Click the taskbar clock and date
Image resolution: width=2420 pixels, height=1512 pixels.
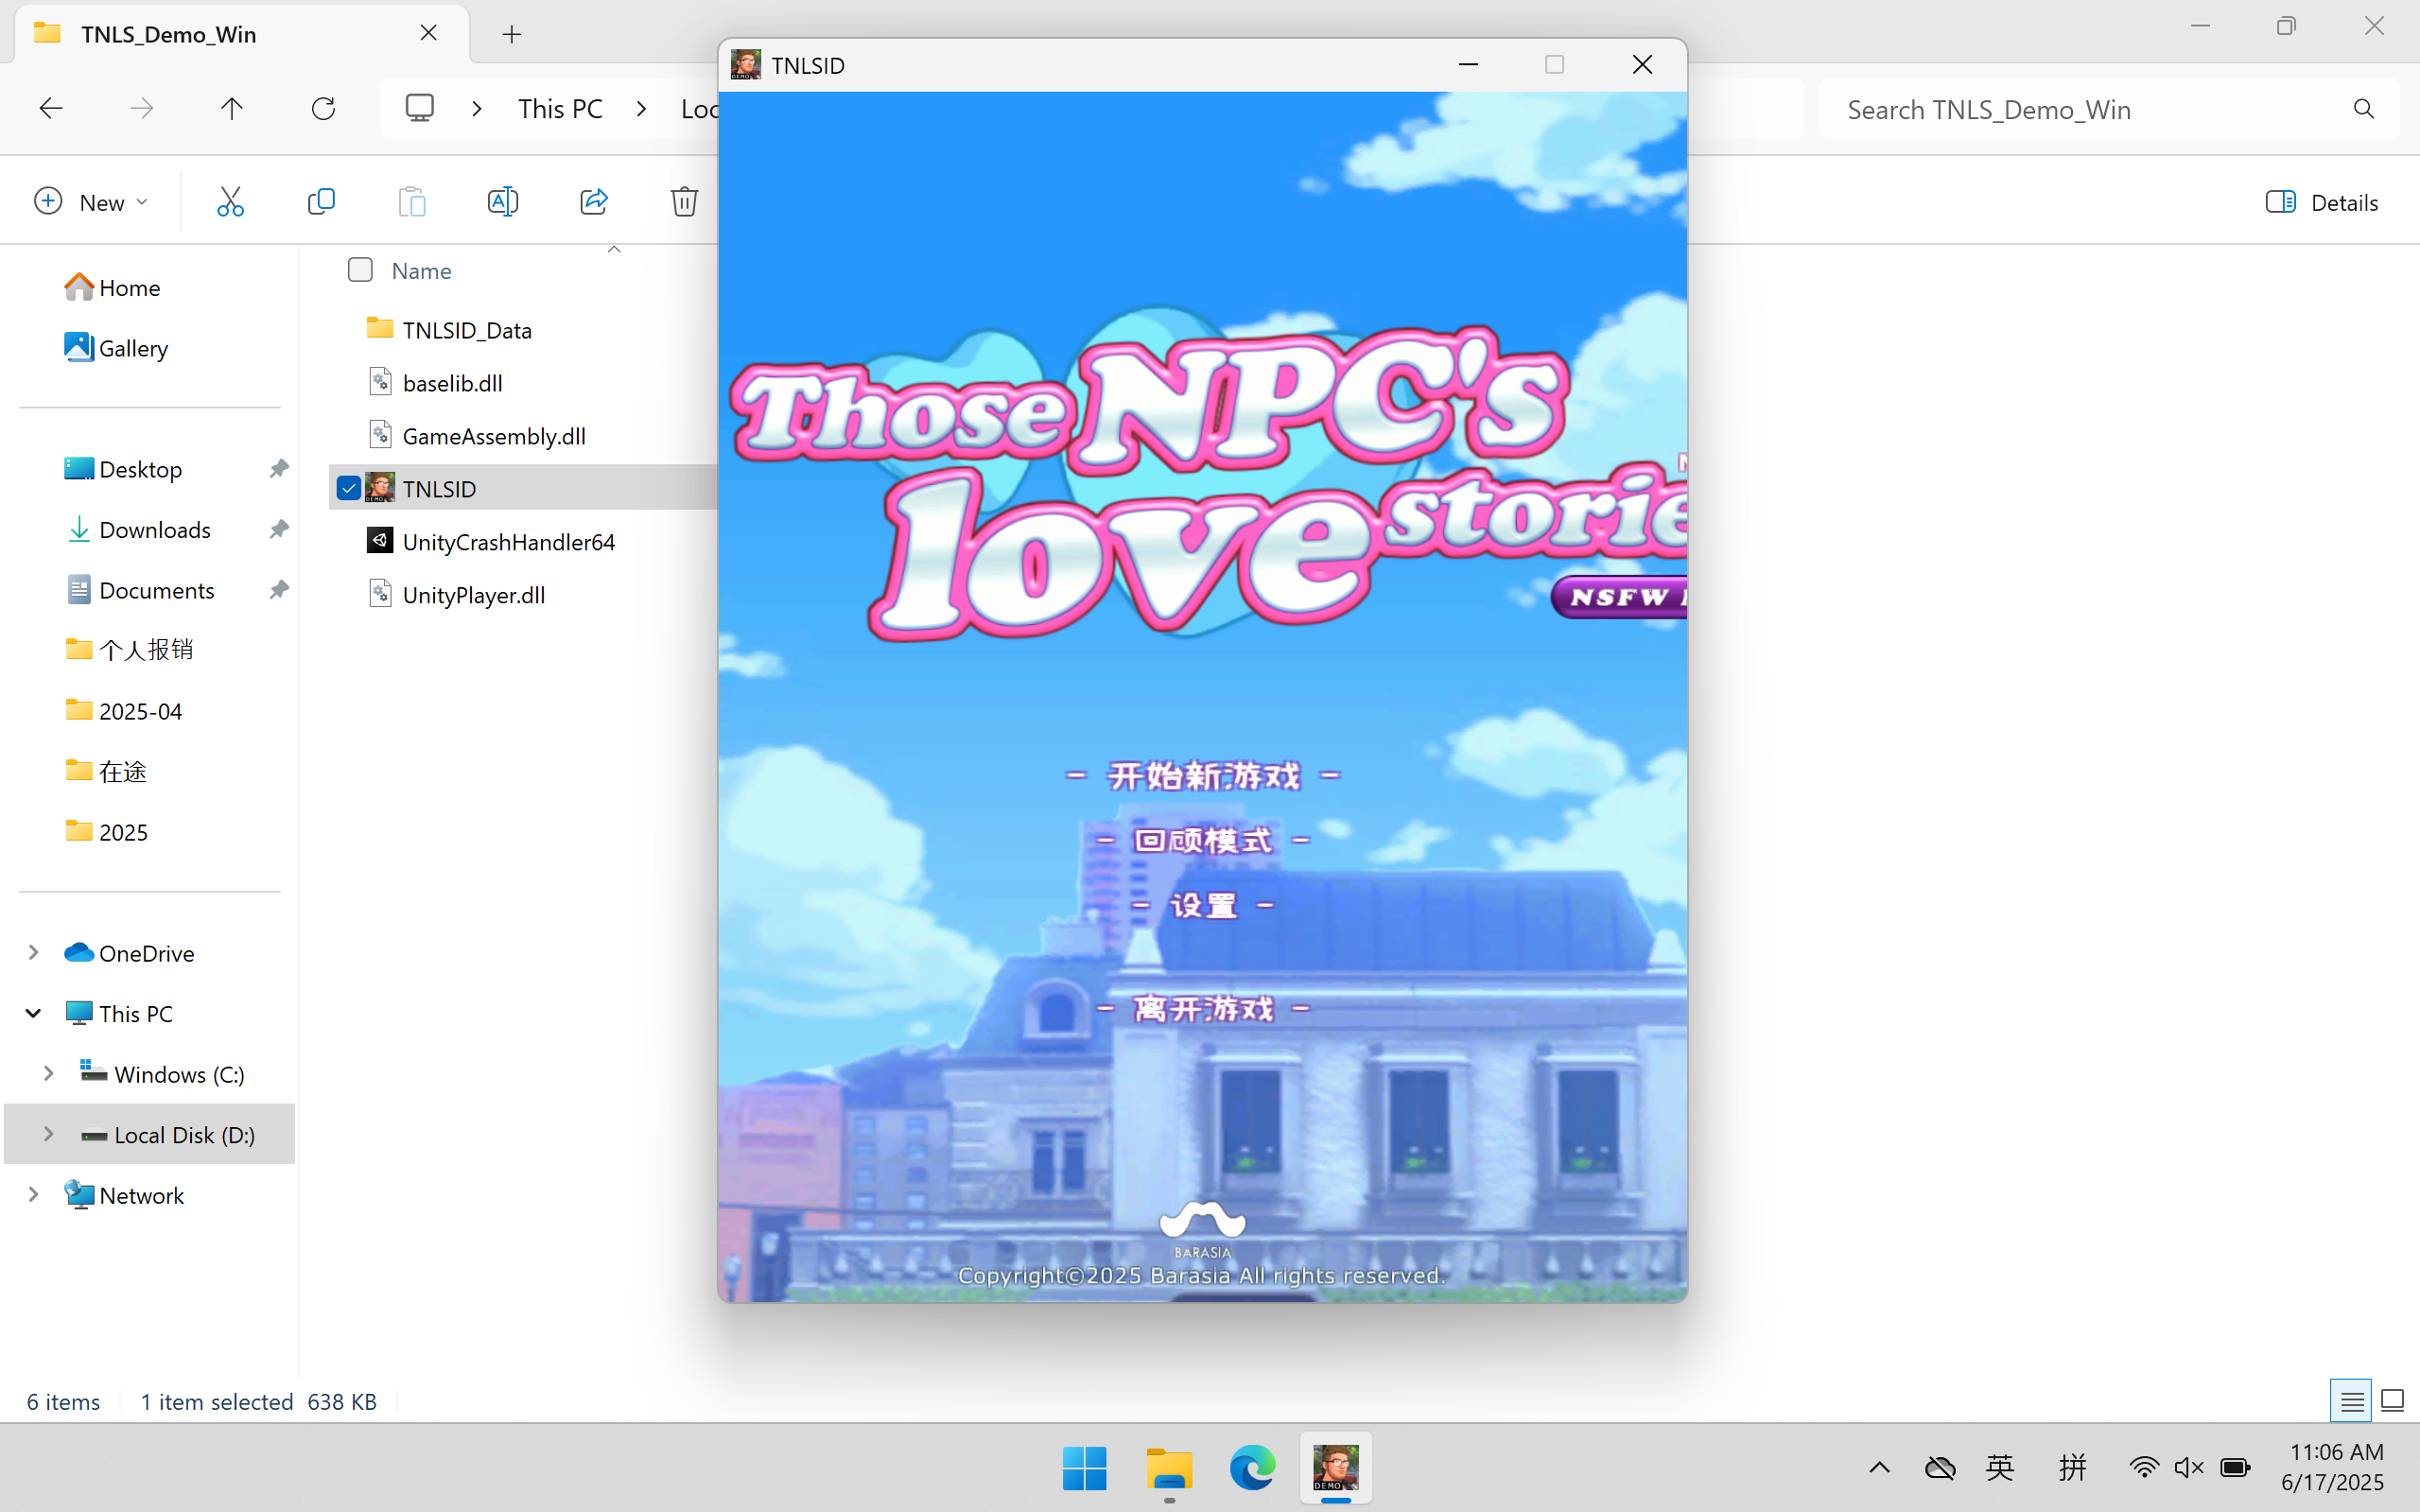point(2335,1467)
